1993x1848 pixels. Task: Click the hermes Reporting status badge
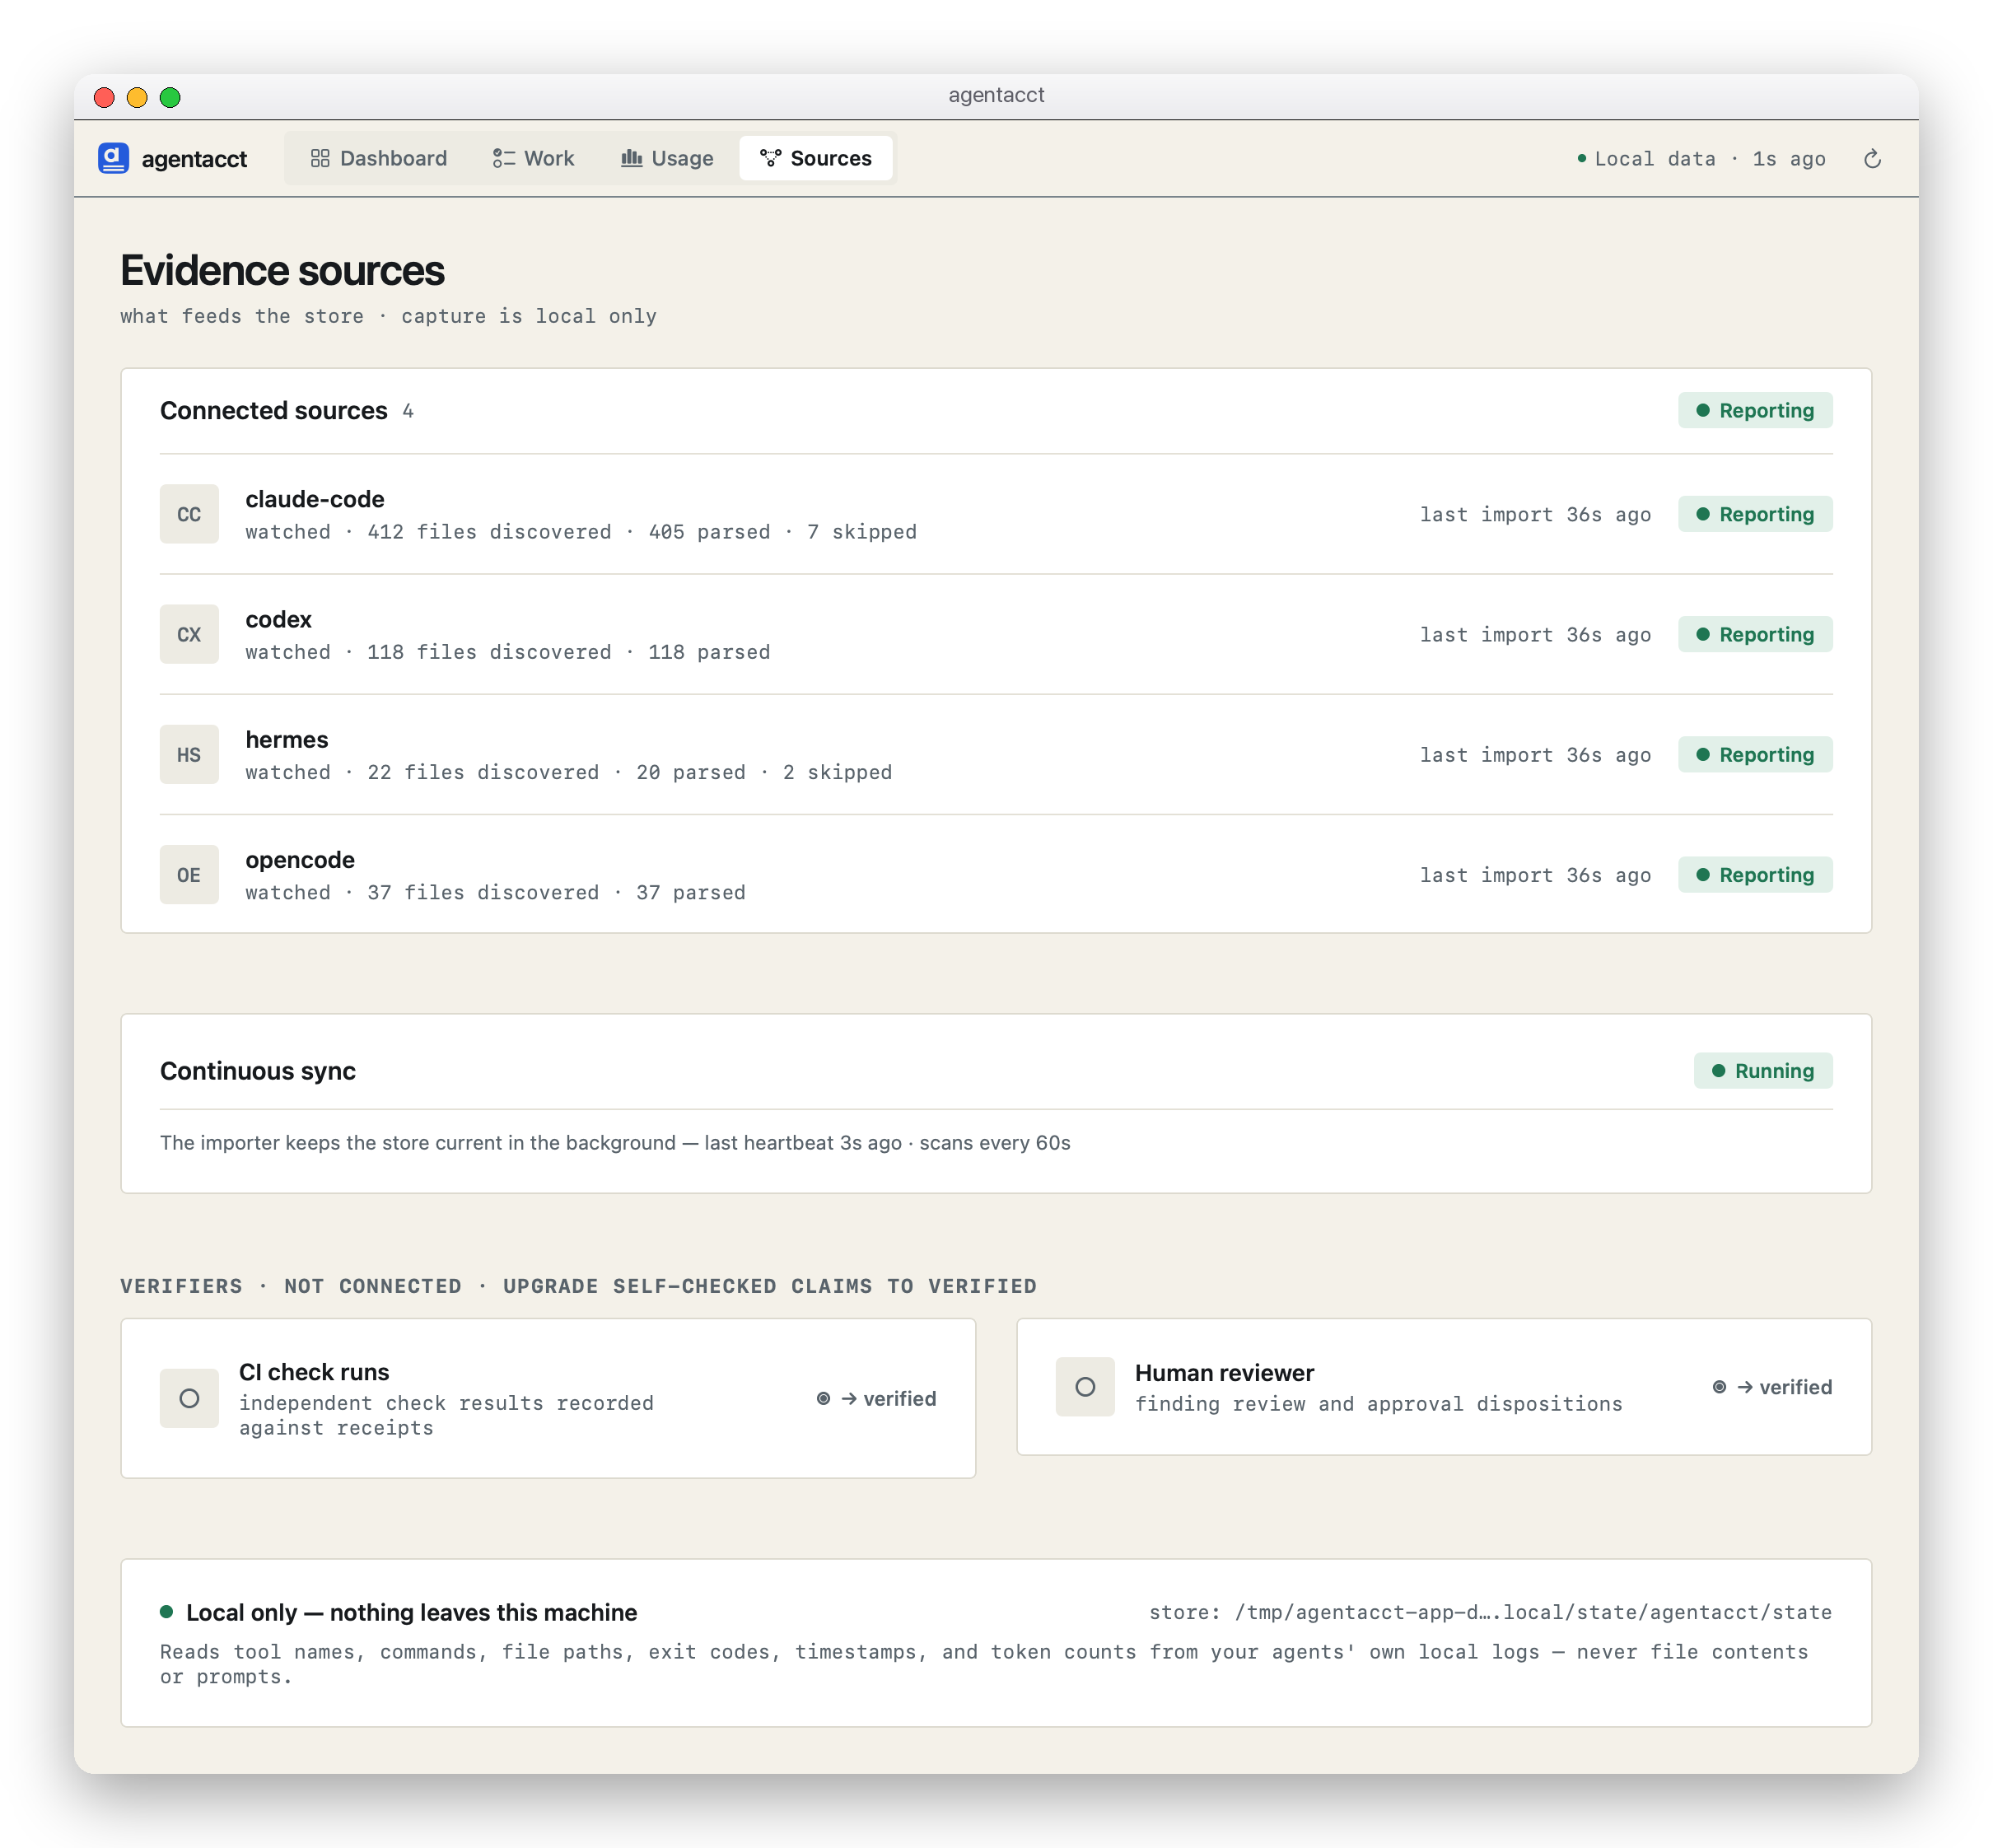1755,754
